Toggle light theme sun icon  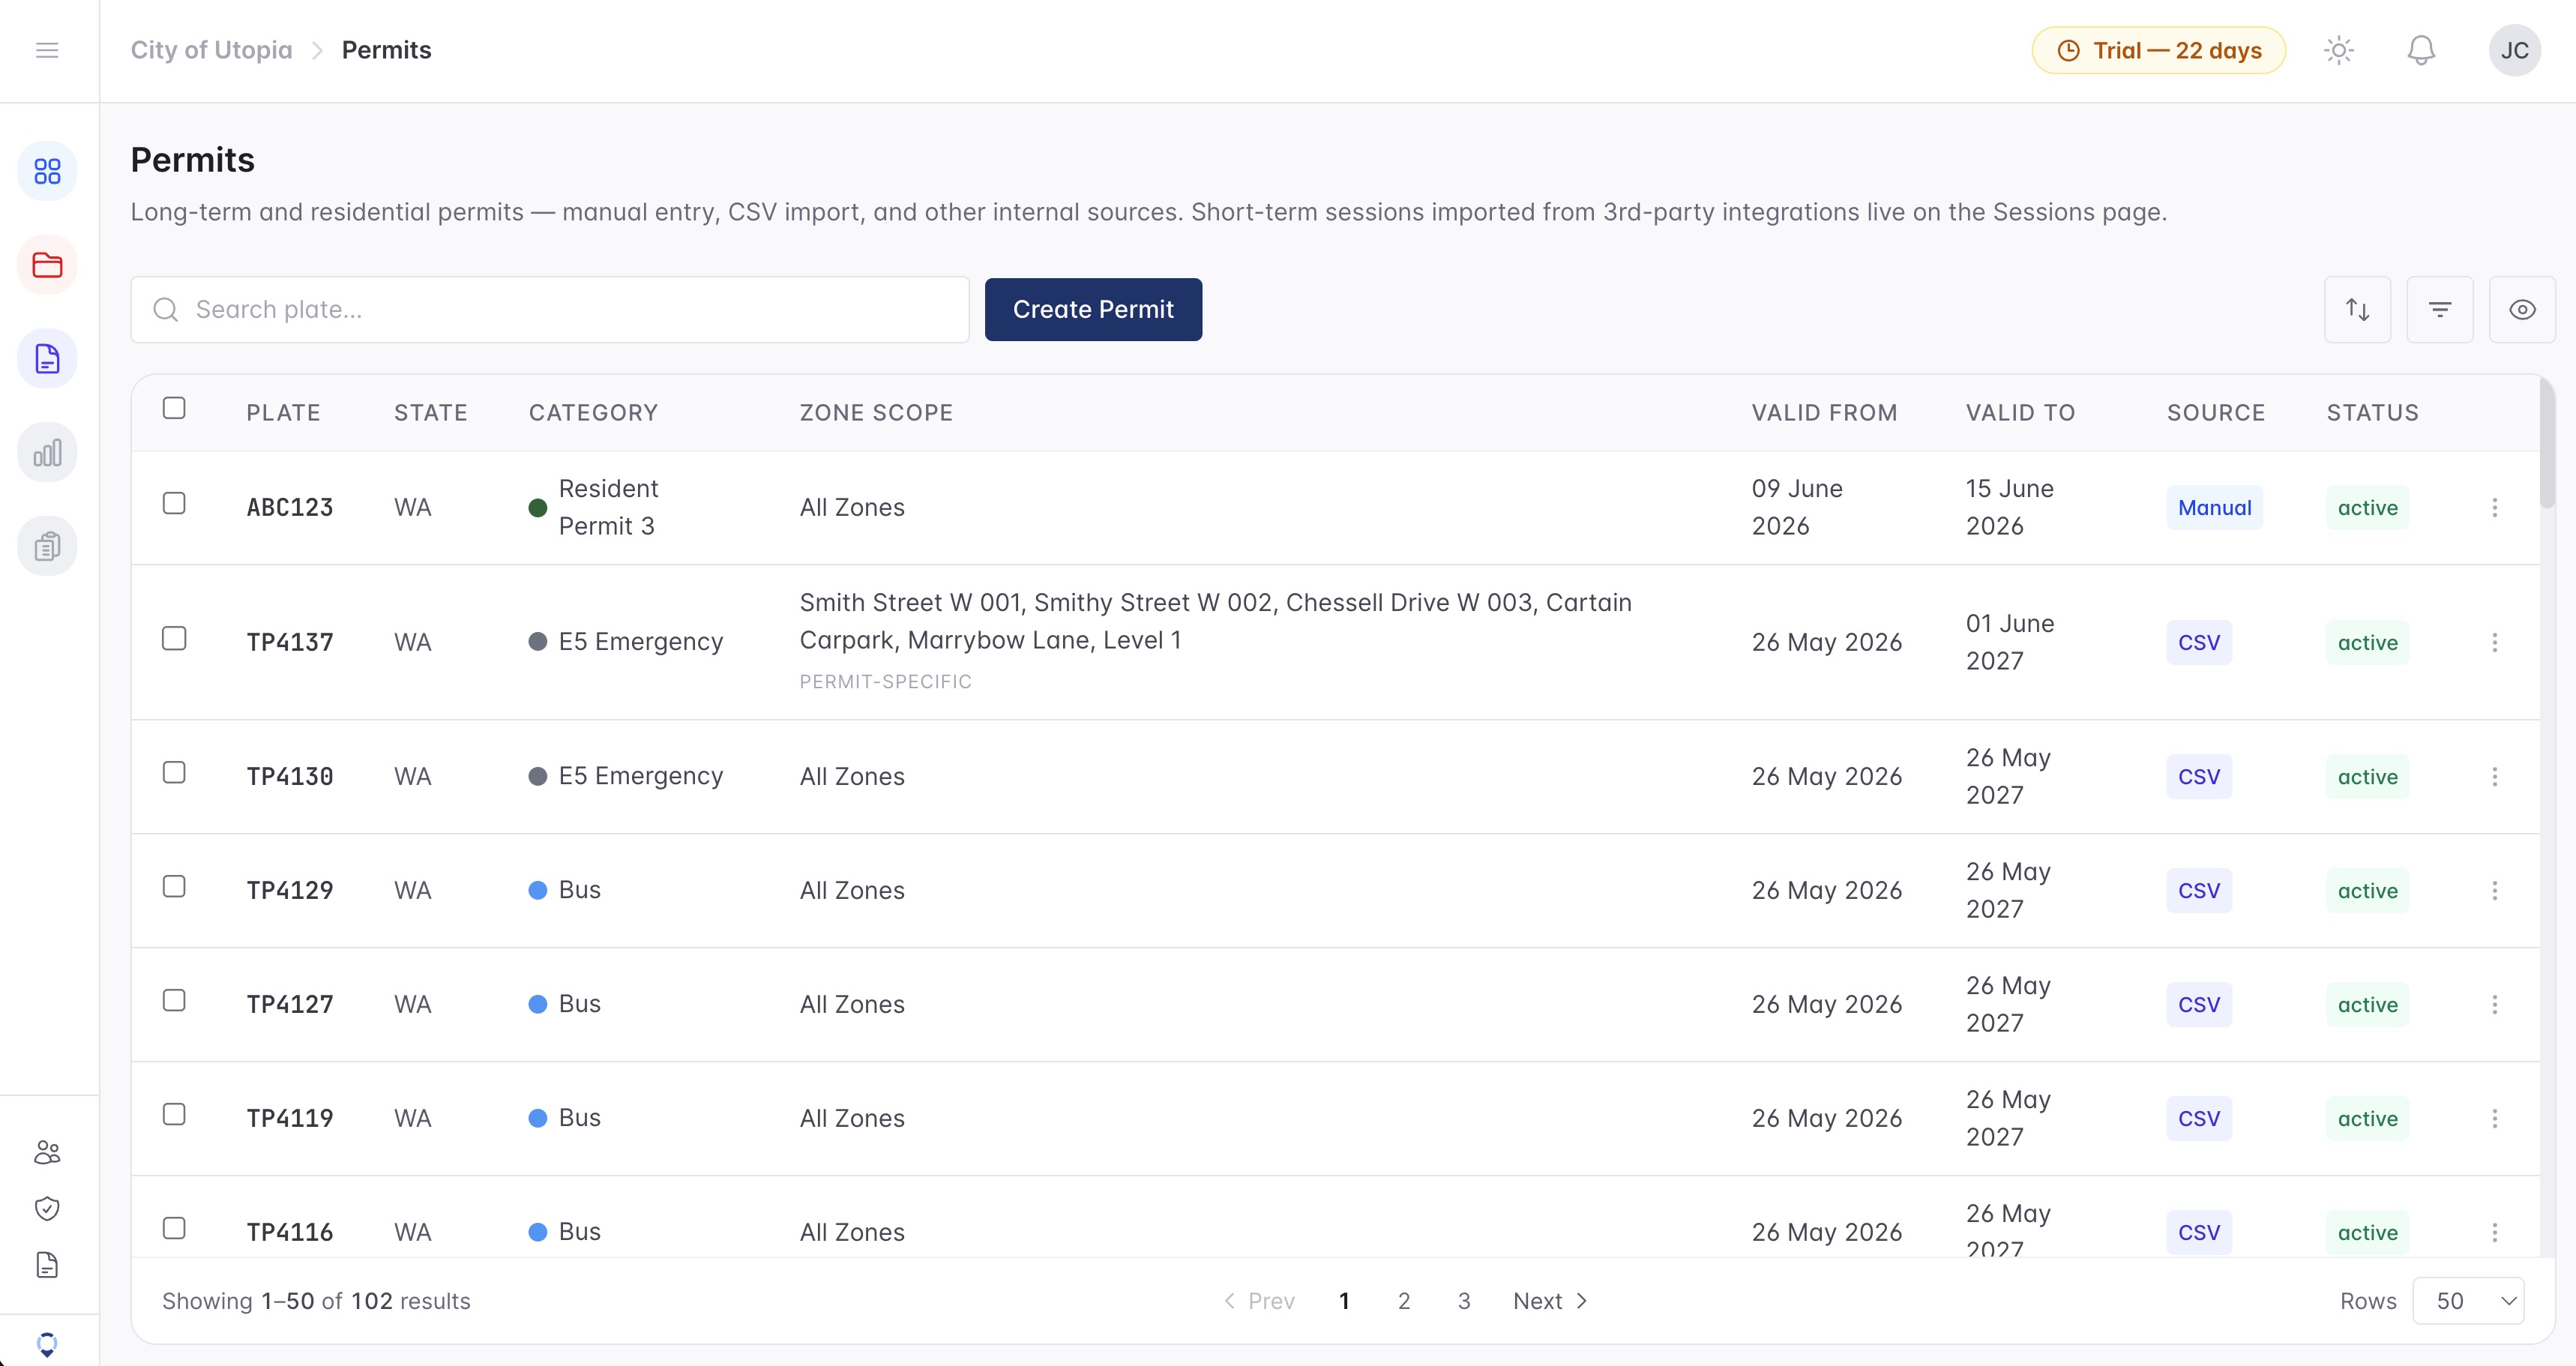pyautogui.click(x=2338, y=50)
